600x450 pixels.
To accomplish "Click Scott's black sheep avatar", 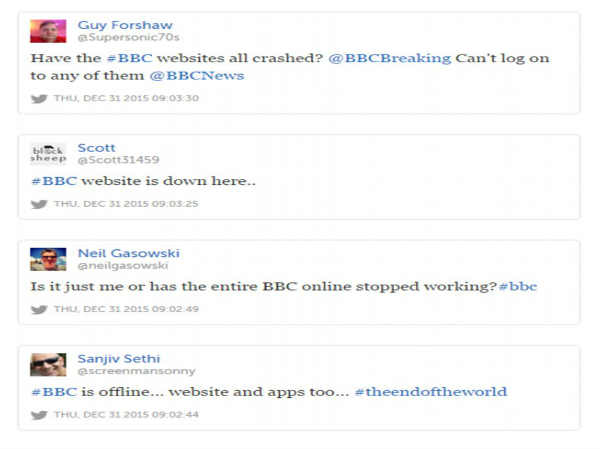I will (48, 153).
